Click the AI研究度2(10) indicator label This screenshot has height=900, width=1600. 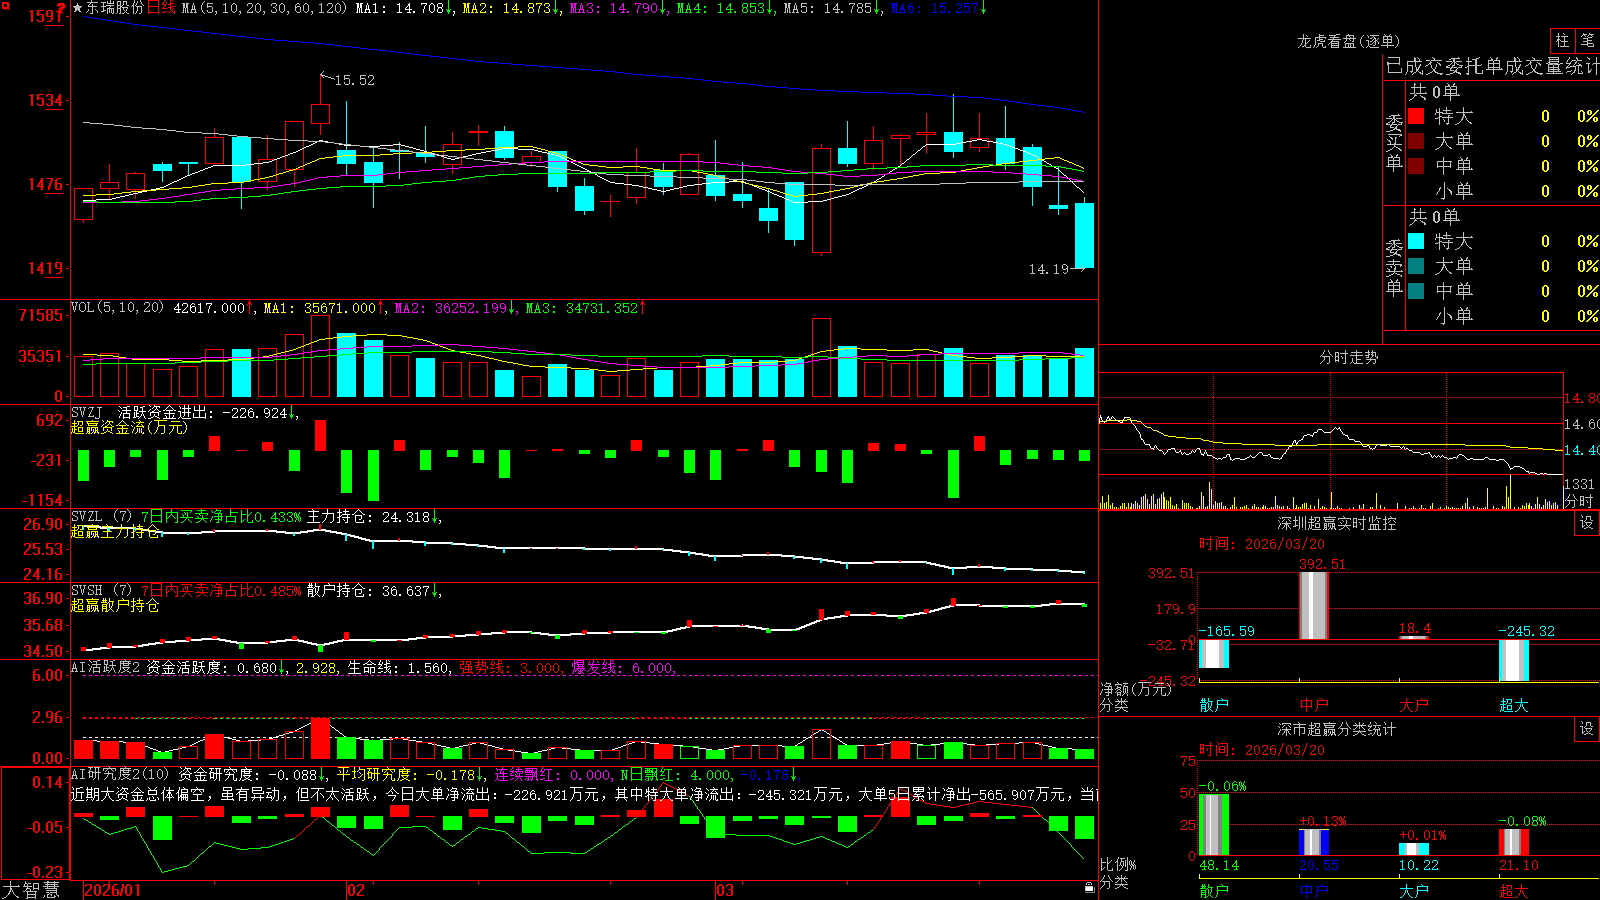click(120, 774)
